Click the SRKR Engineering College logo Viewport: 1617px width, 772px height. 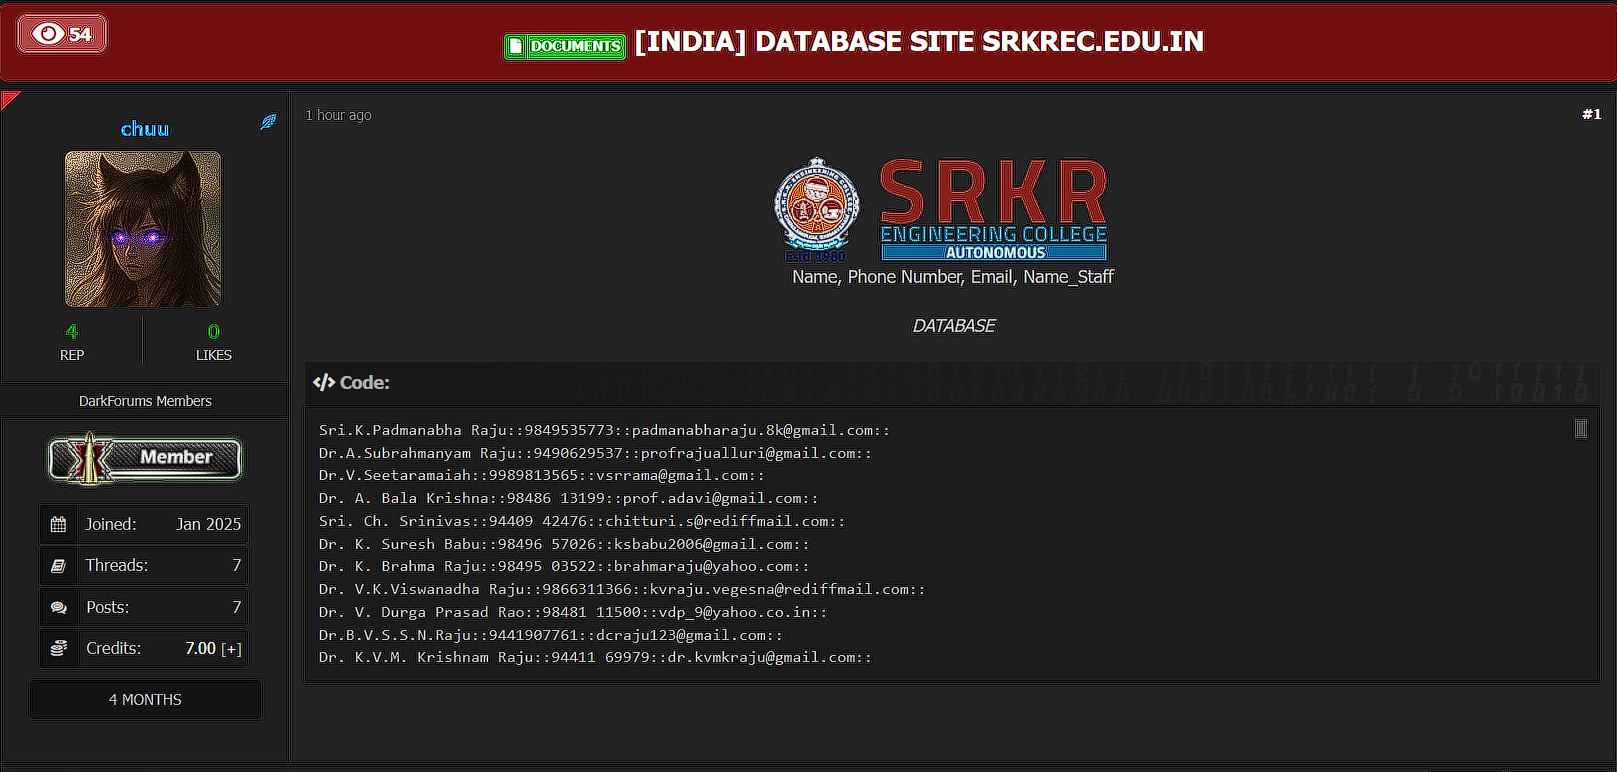pos(941,208)
